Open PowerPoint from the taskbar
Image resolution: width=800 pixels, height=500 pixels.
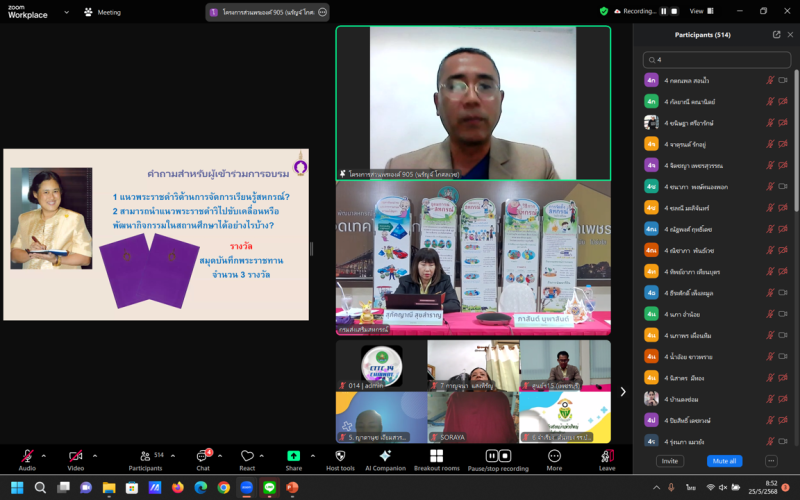292,488
